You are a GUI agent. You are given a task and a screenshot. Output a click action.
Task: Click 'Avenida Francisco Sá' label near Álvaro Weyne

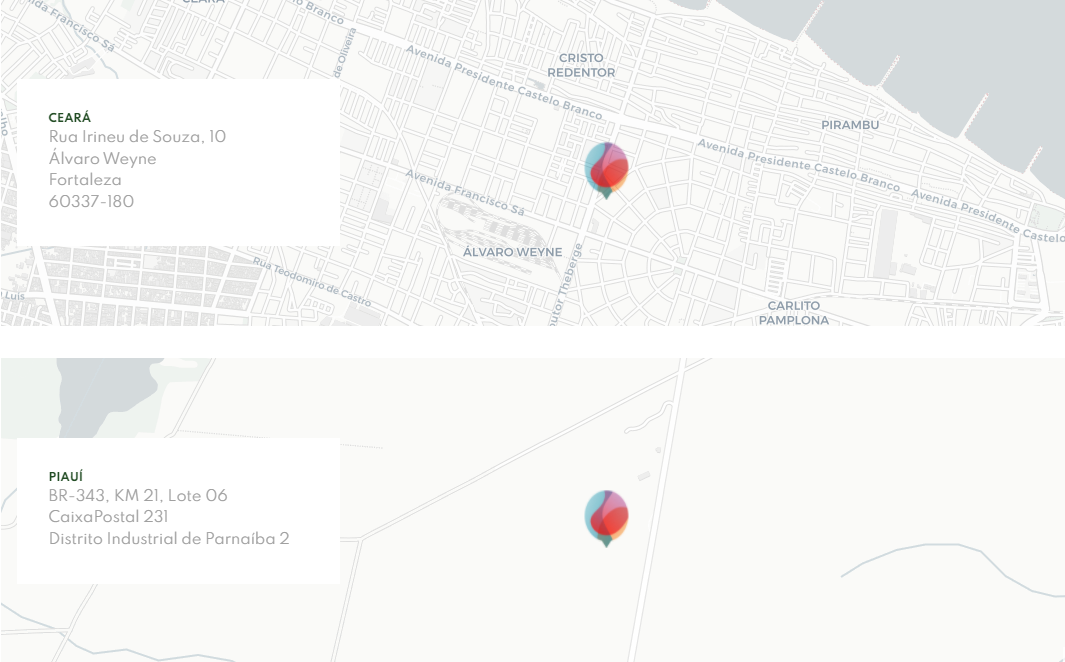[x=465, y=193]
